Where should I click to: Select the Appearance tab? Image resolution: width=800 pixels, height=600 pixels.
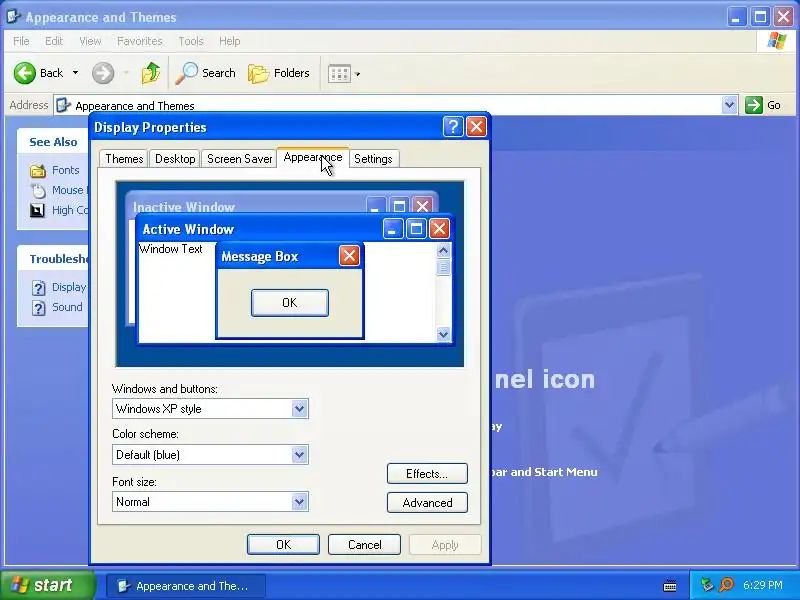(x=313, y=157)
